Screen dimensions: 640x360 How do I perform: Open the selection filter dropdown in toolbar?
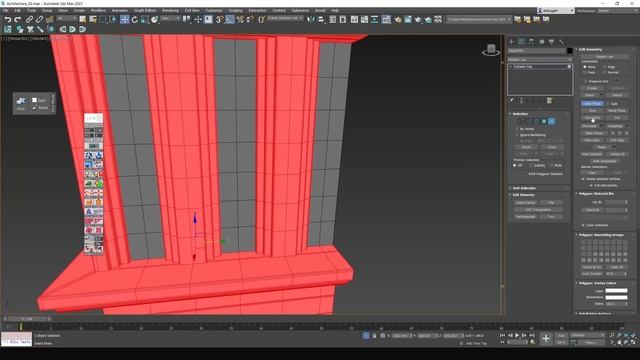click(67, 19)
